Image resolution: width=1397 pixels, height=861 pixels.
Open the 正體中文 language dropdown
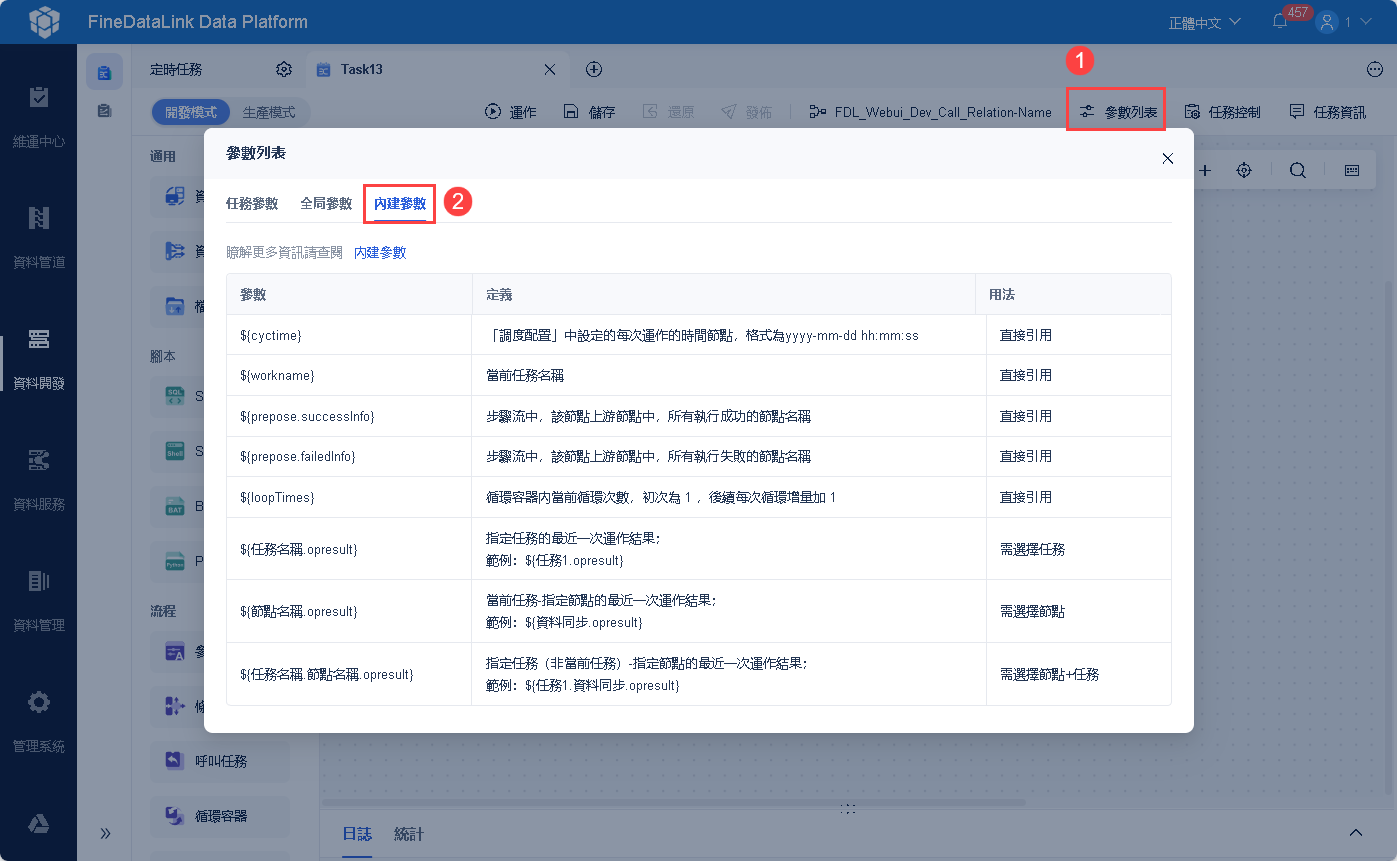click(x=1204, y=22)
